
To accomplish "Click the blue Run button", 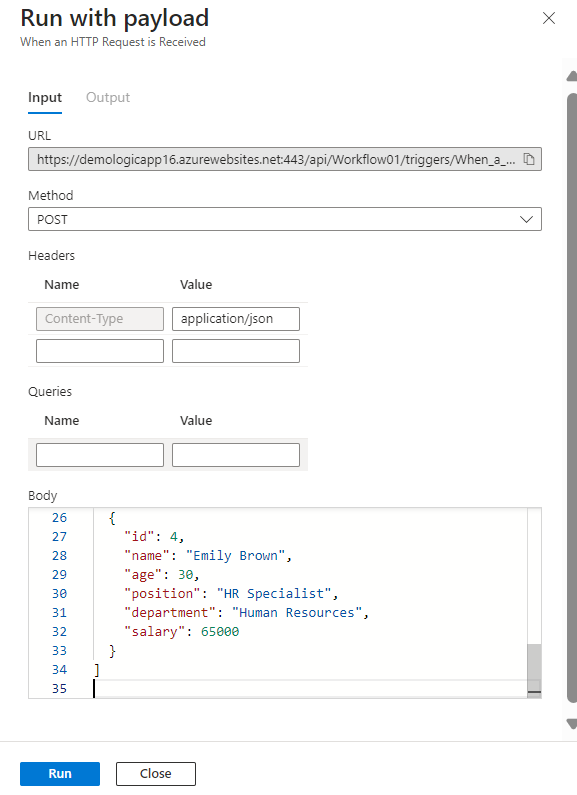I will (60, 774).
